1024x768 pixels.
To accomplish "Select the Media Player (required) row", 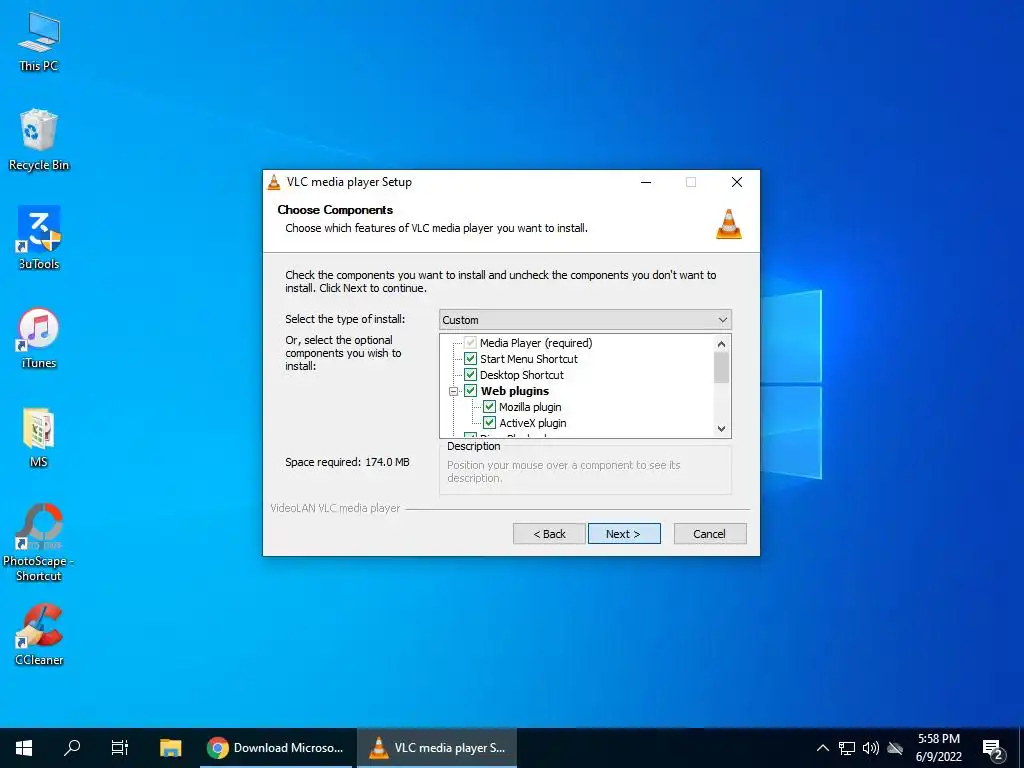I will (536, 343).
